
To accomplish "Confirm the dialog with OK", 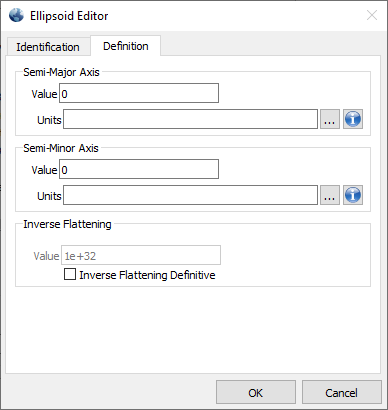I will click(x=256, y=393).
